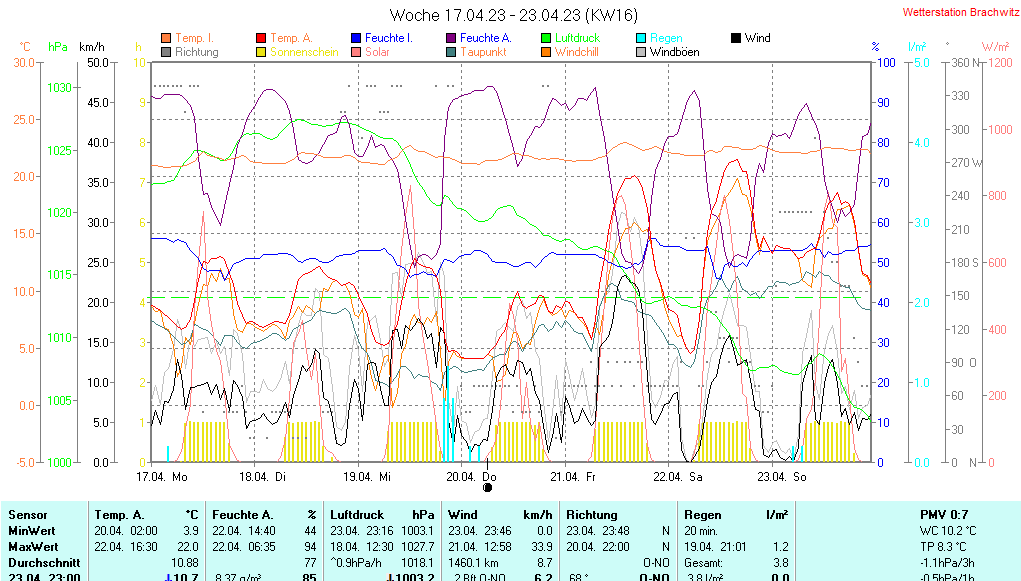
Task: Click the red Temp. A. legend swatch
Action: tap(261, 38)
